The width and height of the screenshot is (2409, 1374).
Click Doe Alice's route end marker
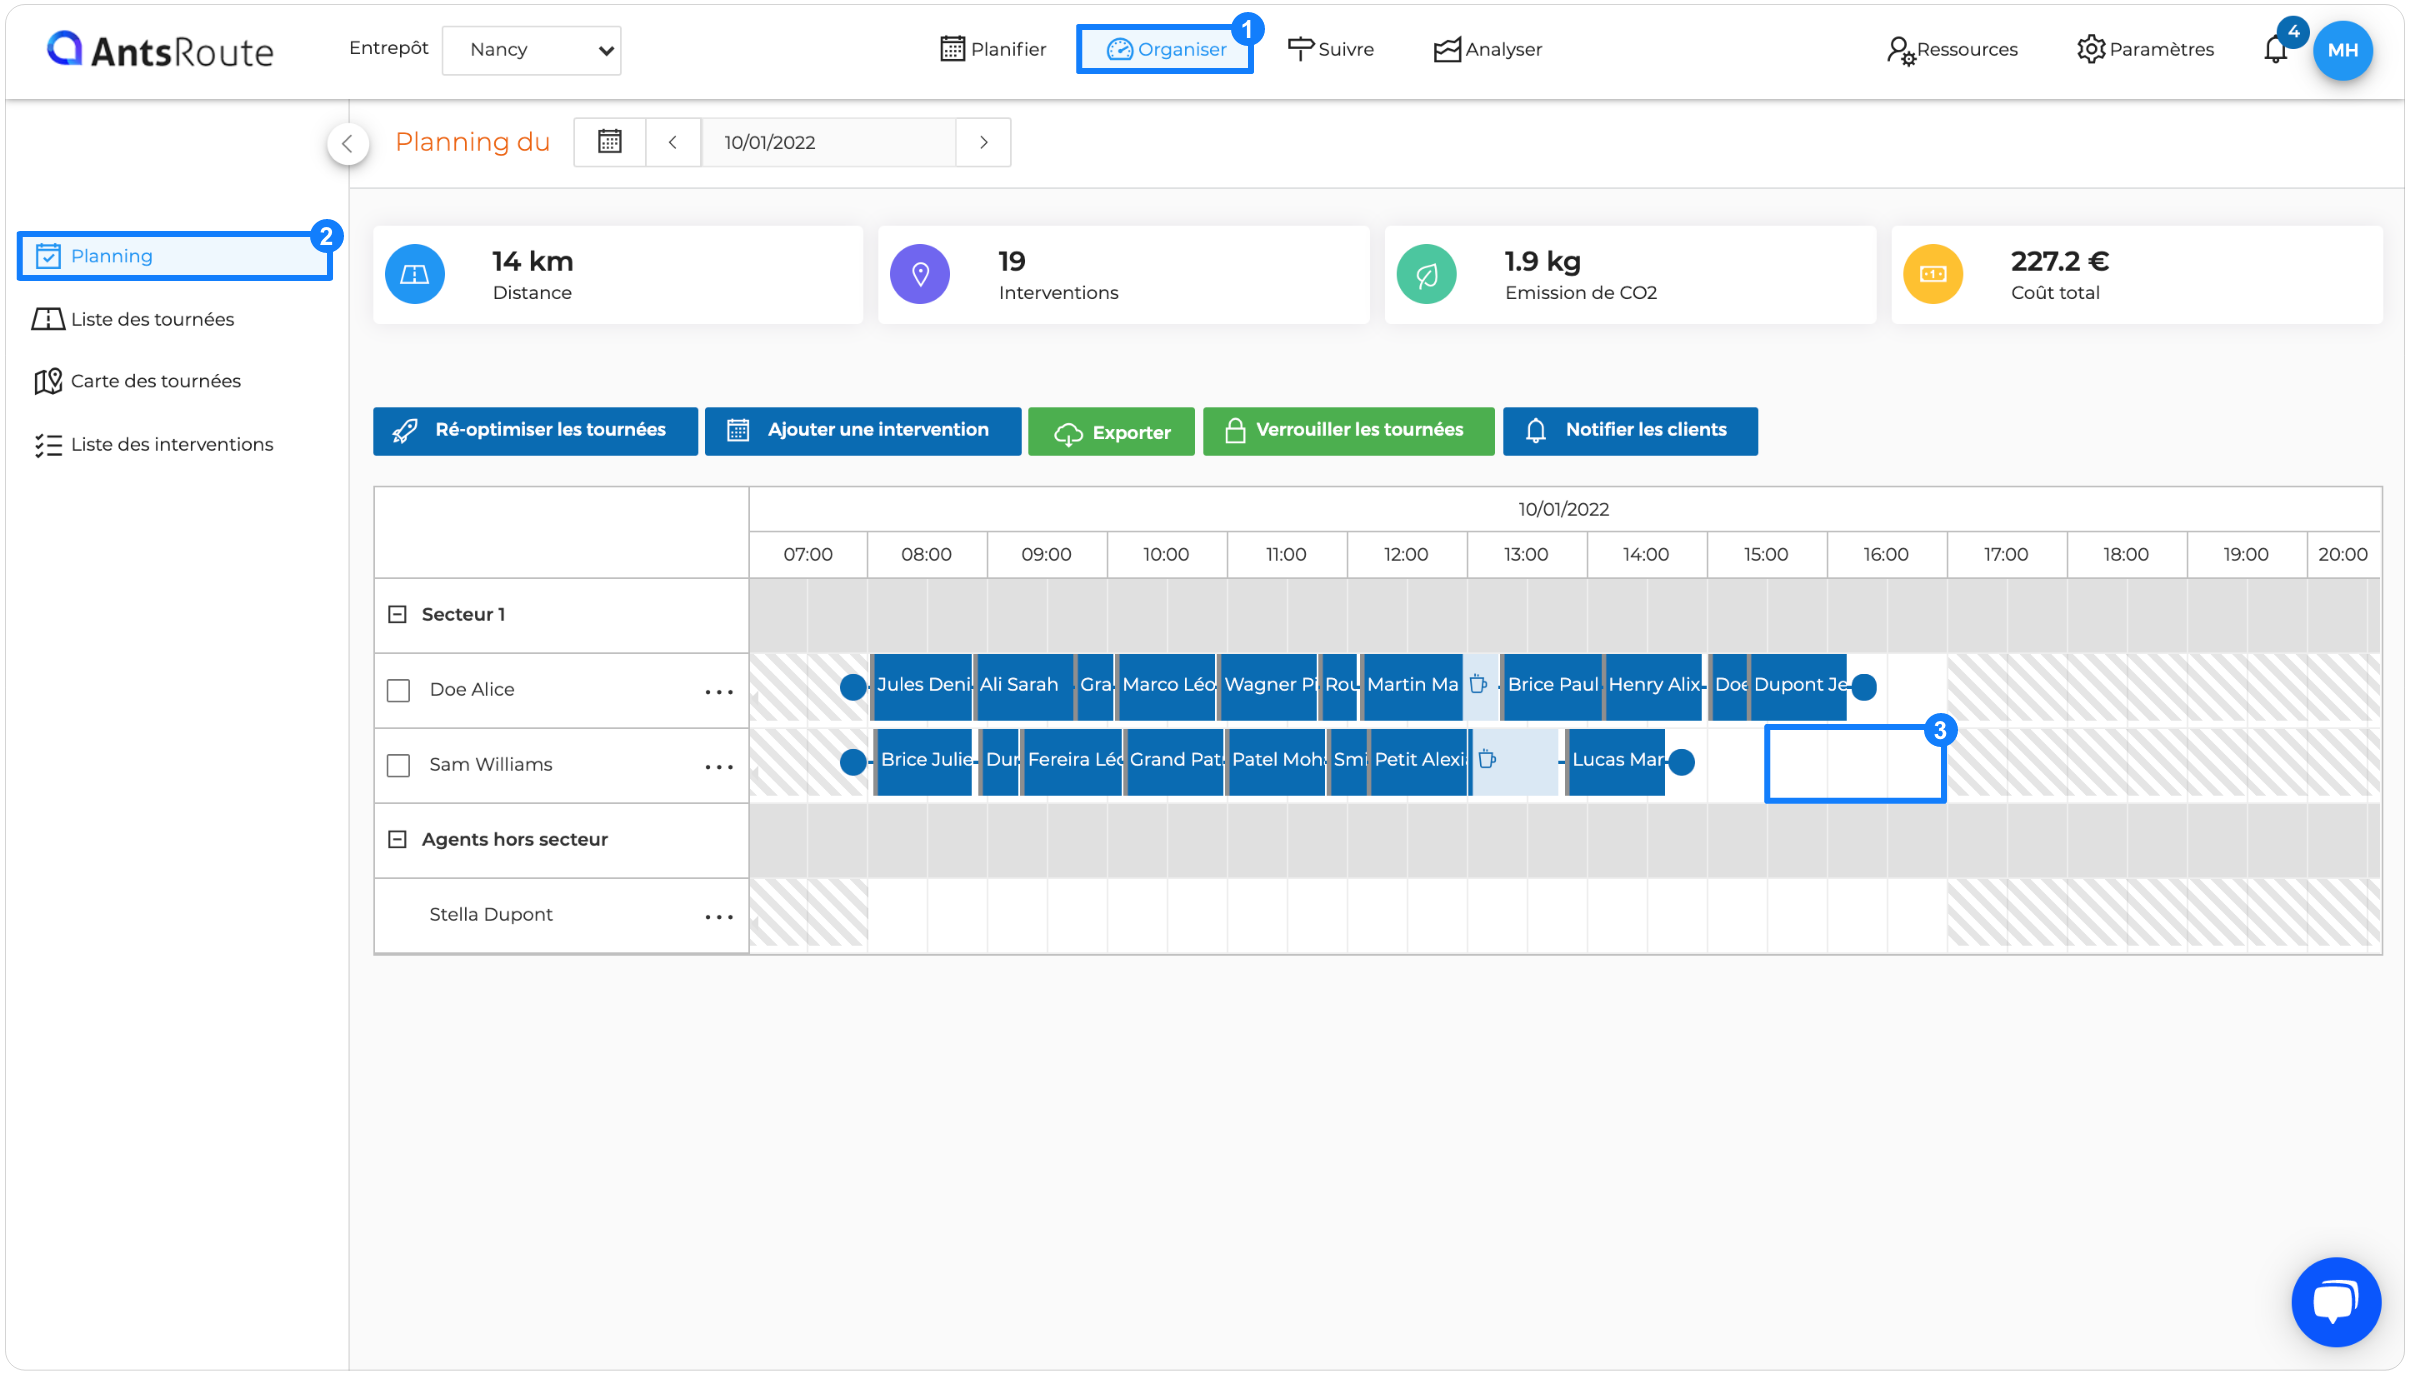click(1864, 687)
